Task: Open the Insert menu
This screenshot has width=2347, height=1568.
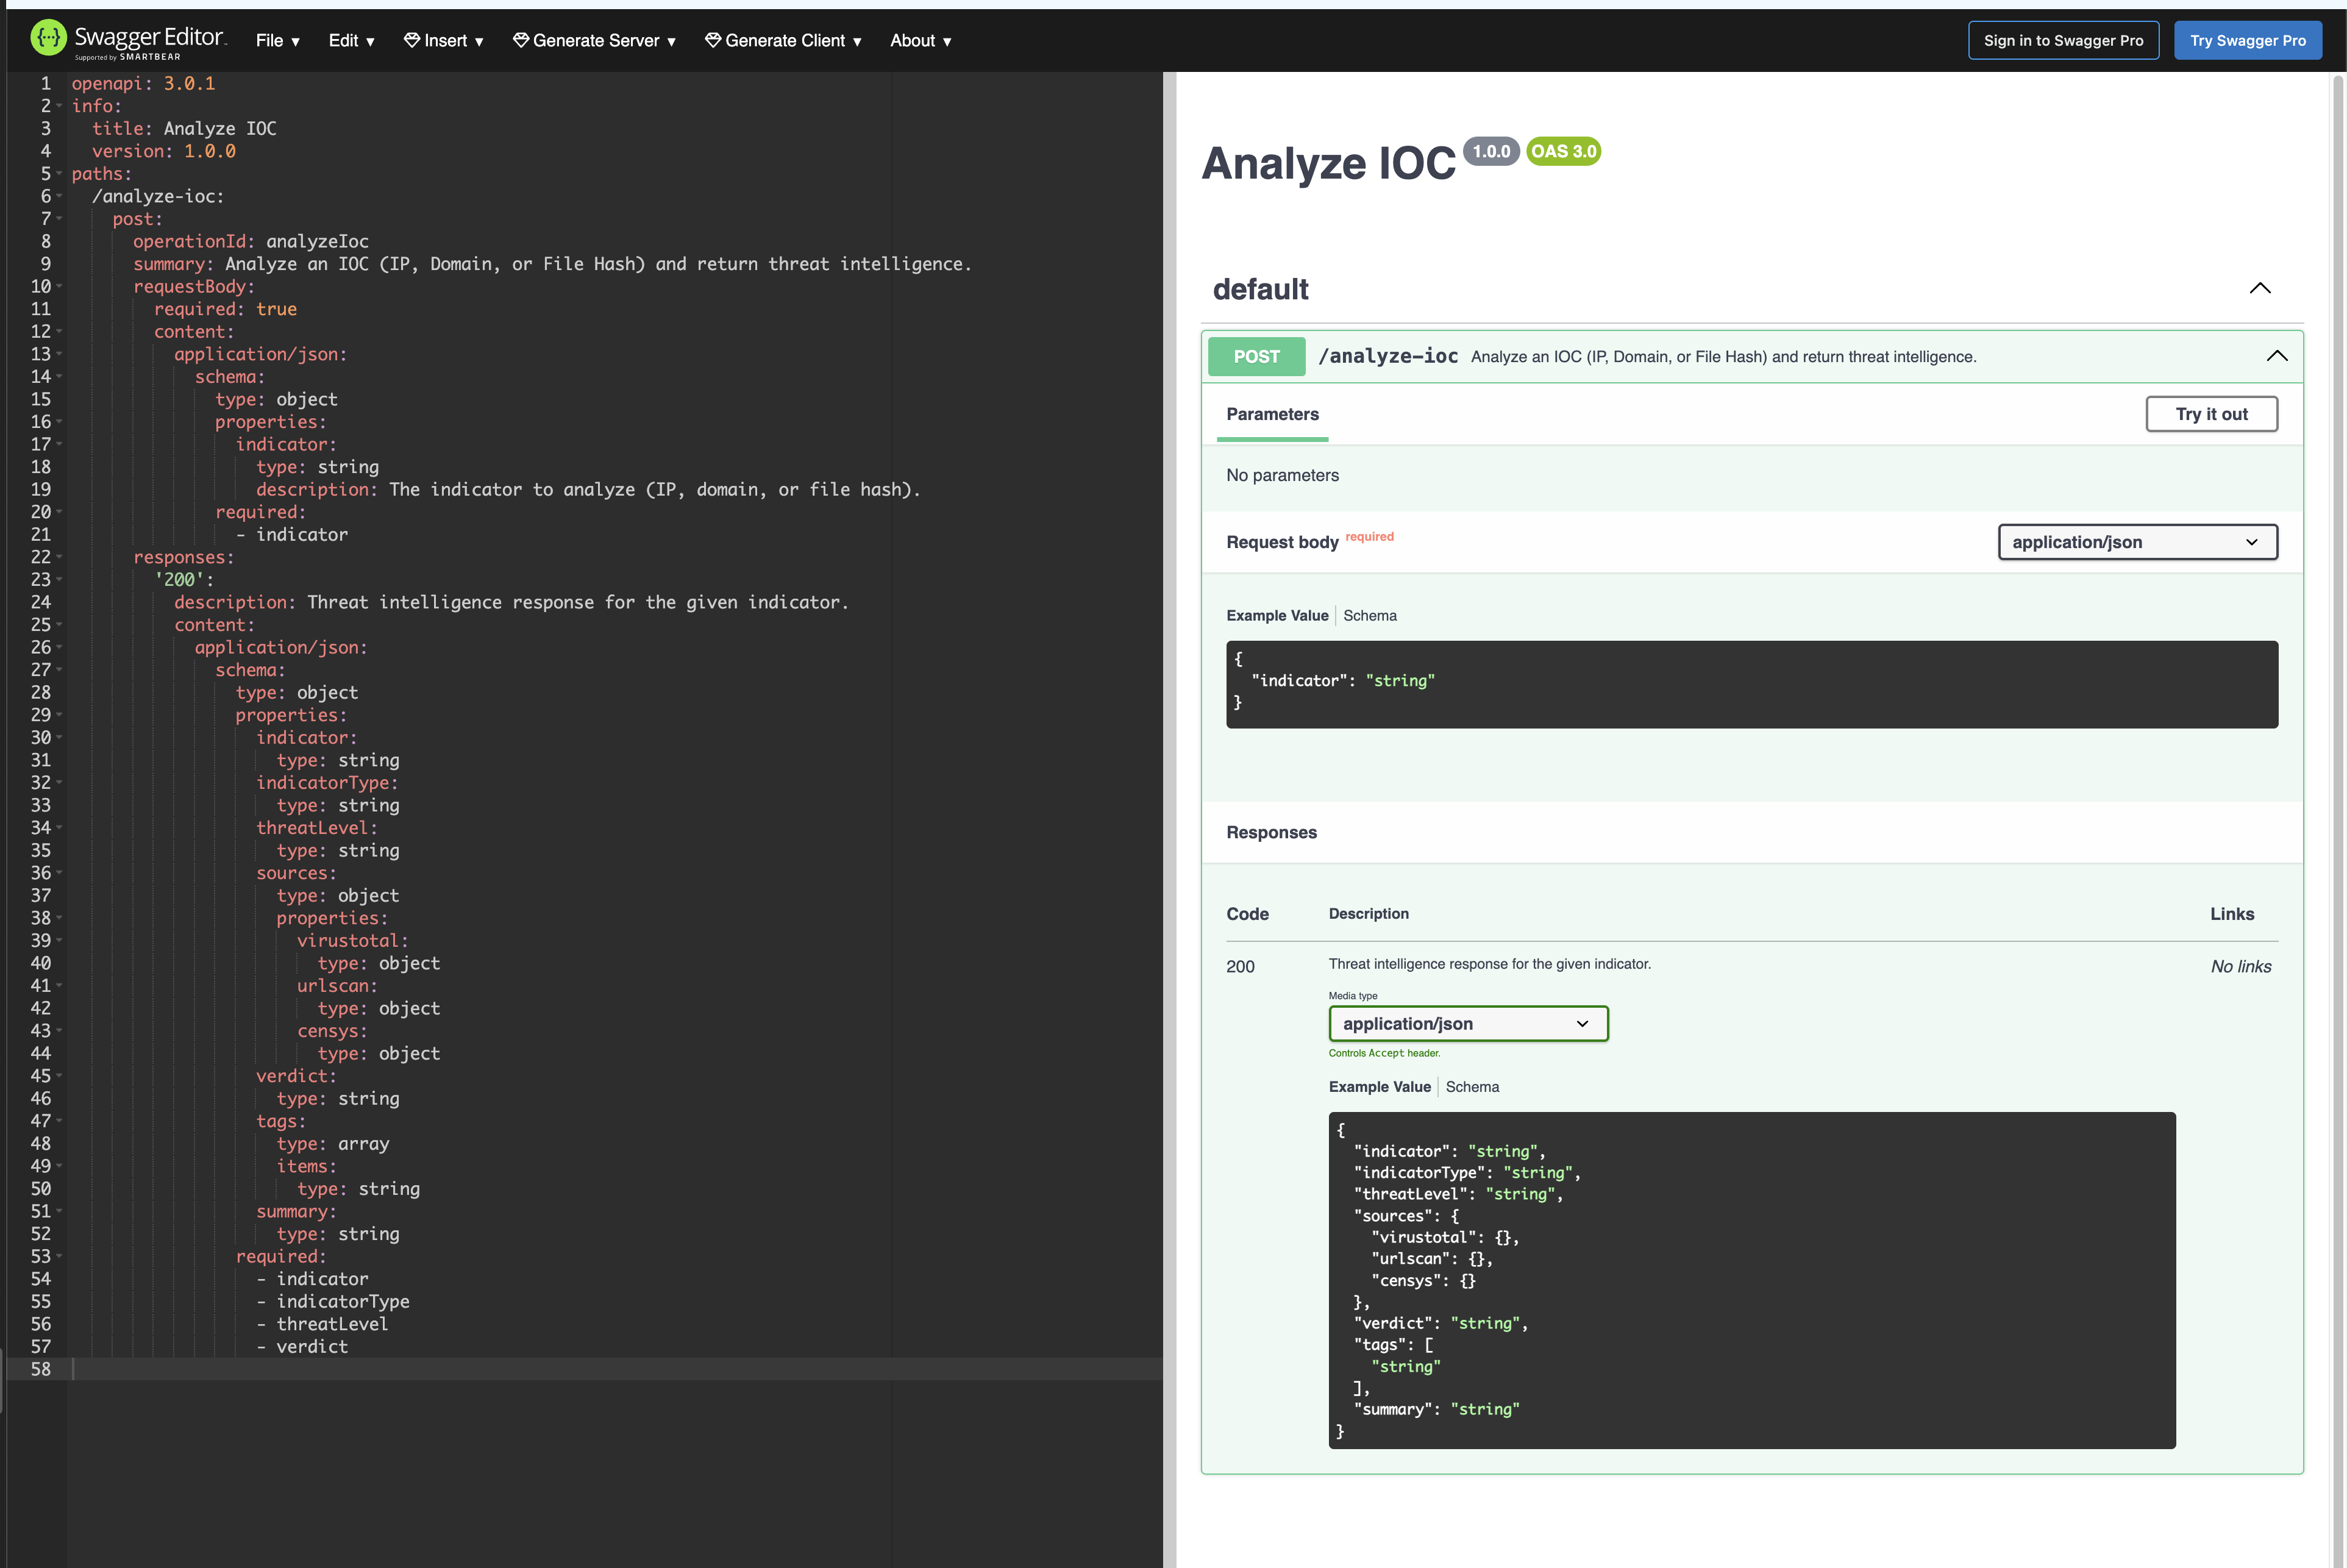Action: tap(444, 41)
